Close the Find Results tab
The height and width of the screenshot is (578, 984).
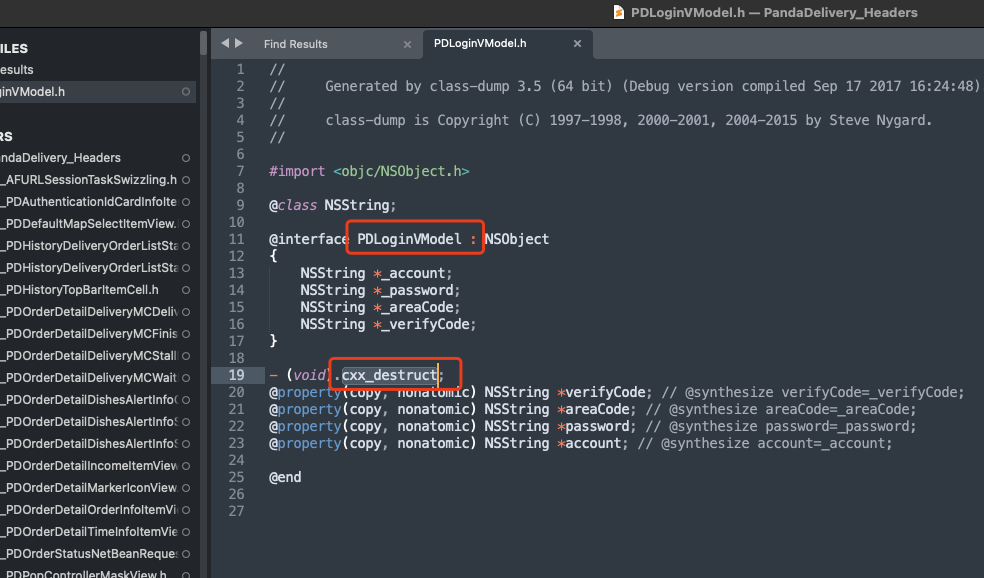click(407, 44)
